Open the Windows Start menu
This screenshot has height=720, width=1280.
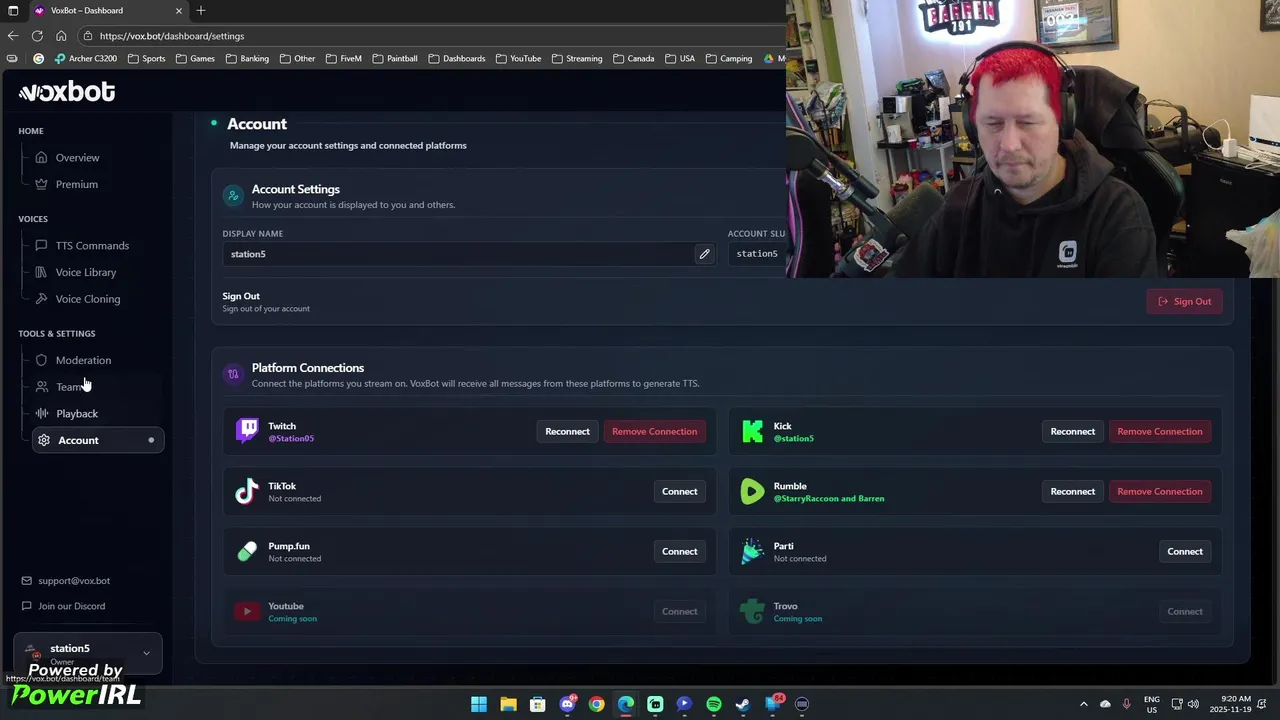coord(479,704)
